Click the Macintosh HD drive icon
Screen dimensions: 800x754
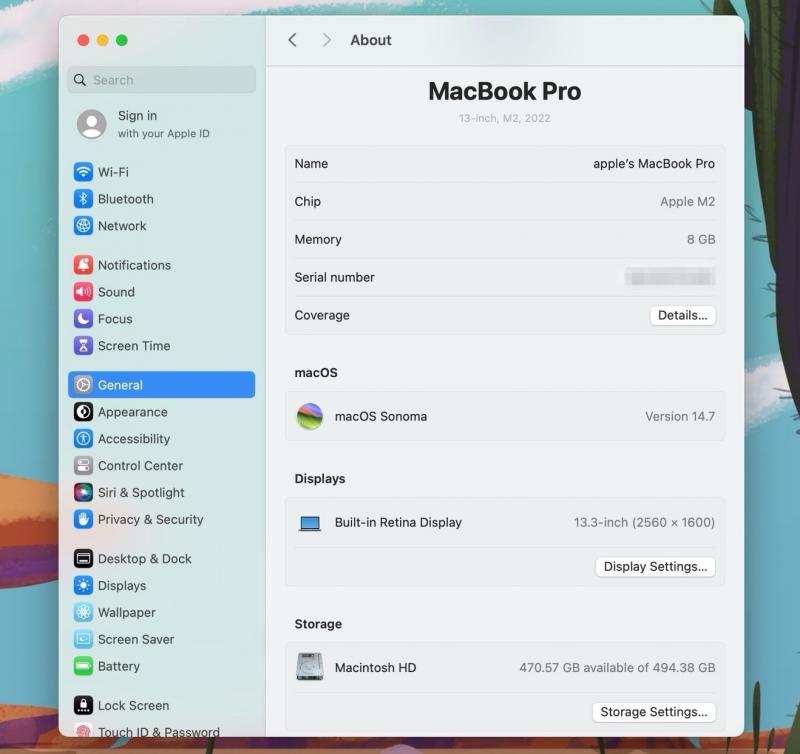point(310,666)
